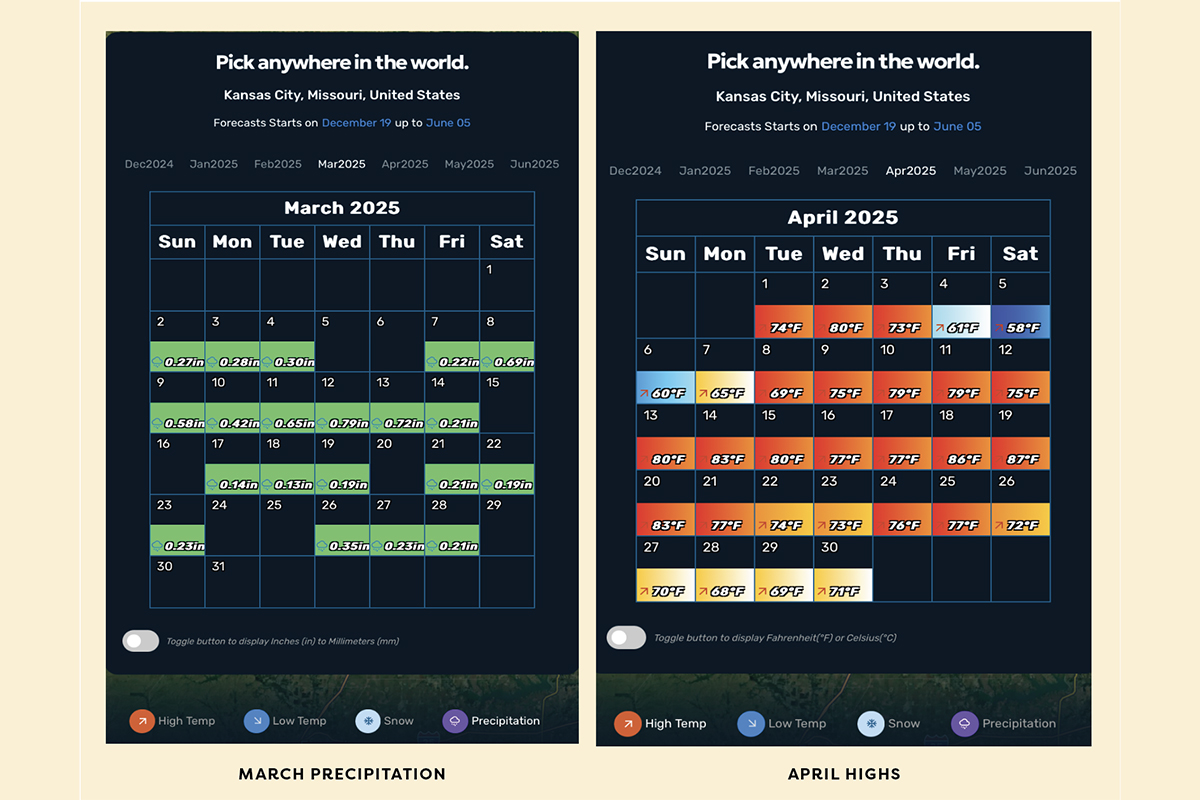Viewport: 1200px width, 800px height.
Task: Select Snow icon in right panel
Action: [871, 724]
